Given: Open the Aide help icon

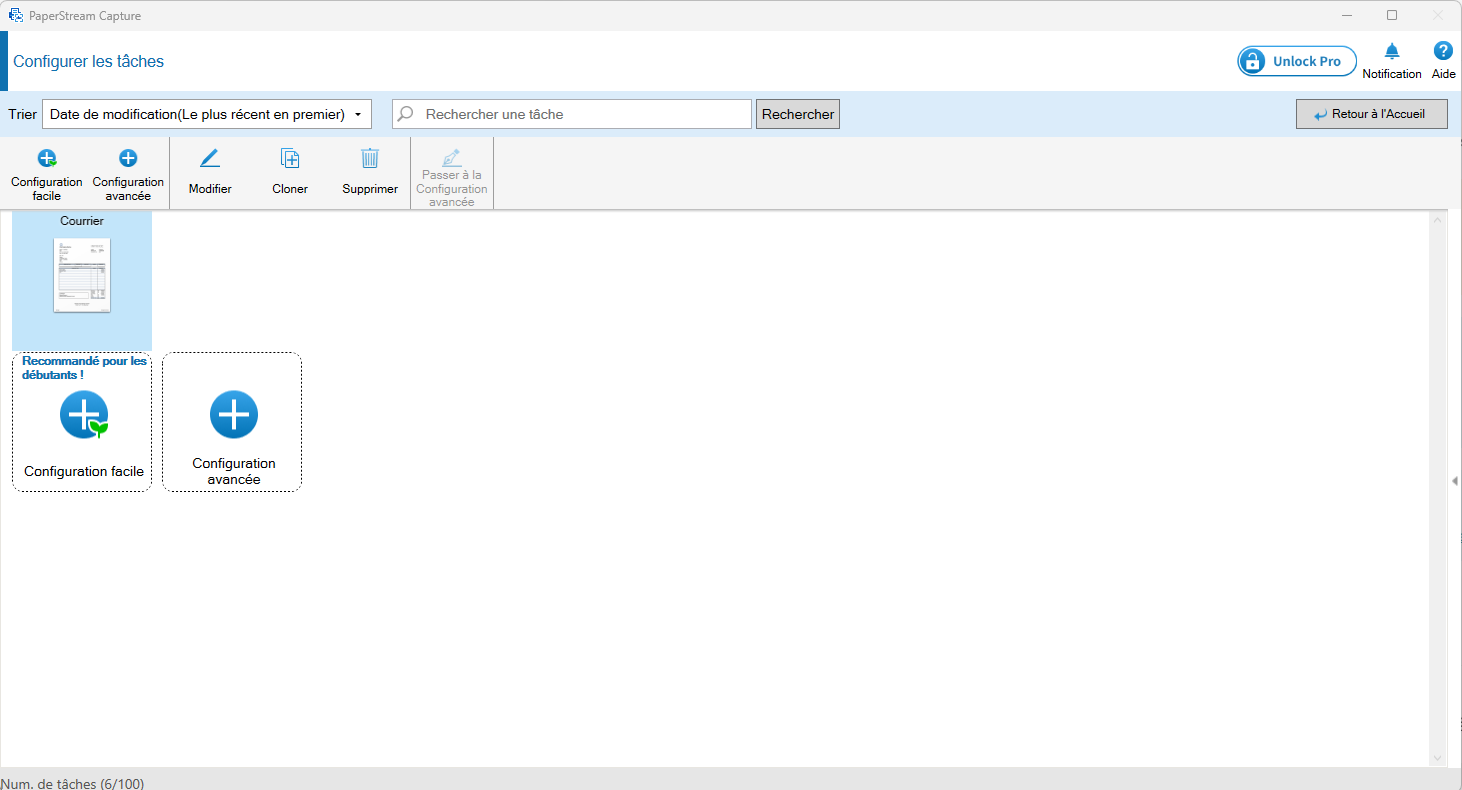Looking at the screenshot, I should point(1443,51).
